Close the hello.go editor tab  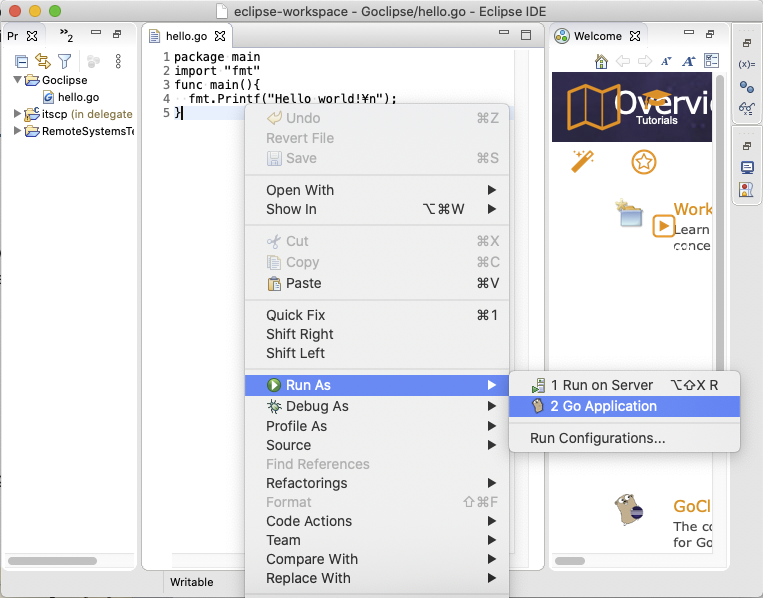tap(221, 36)
